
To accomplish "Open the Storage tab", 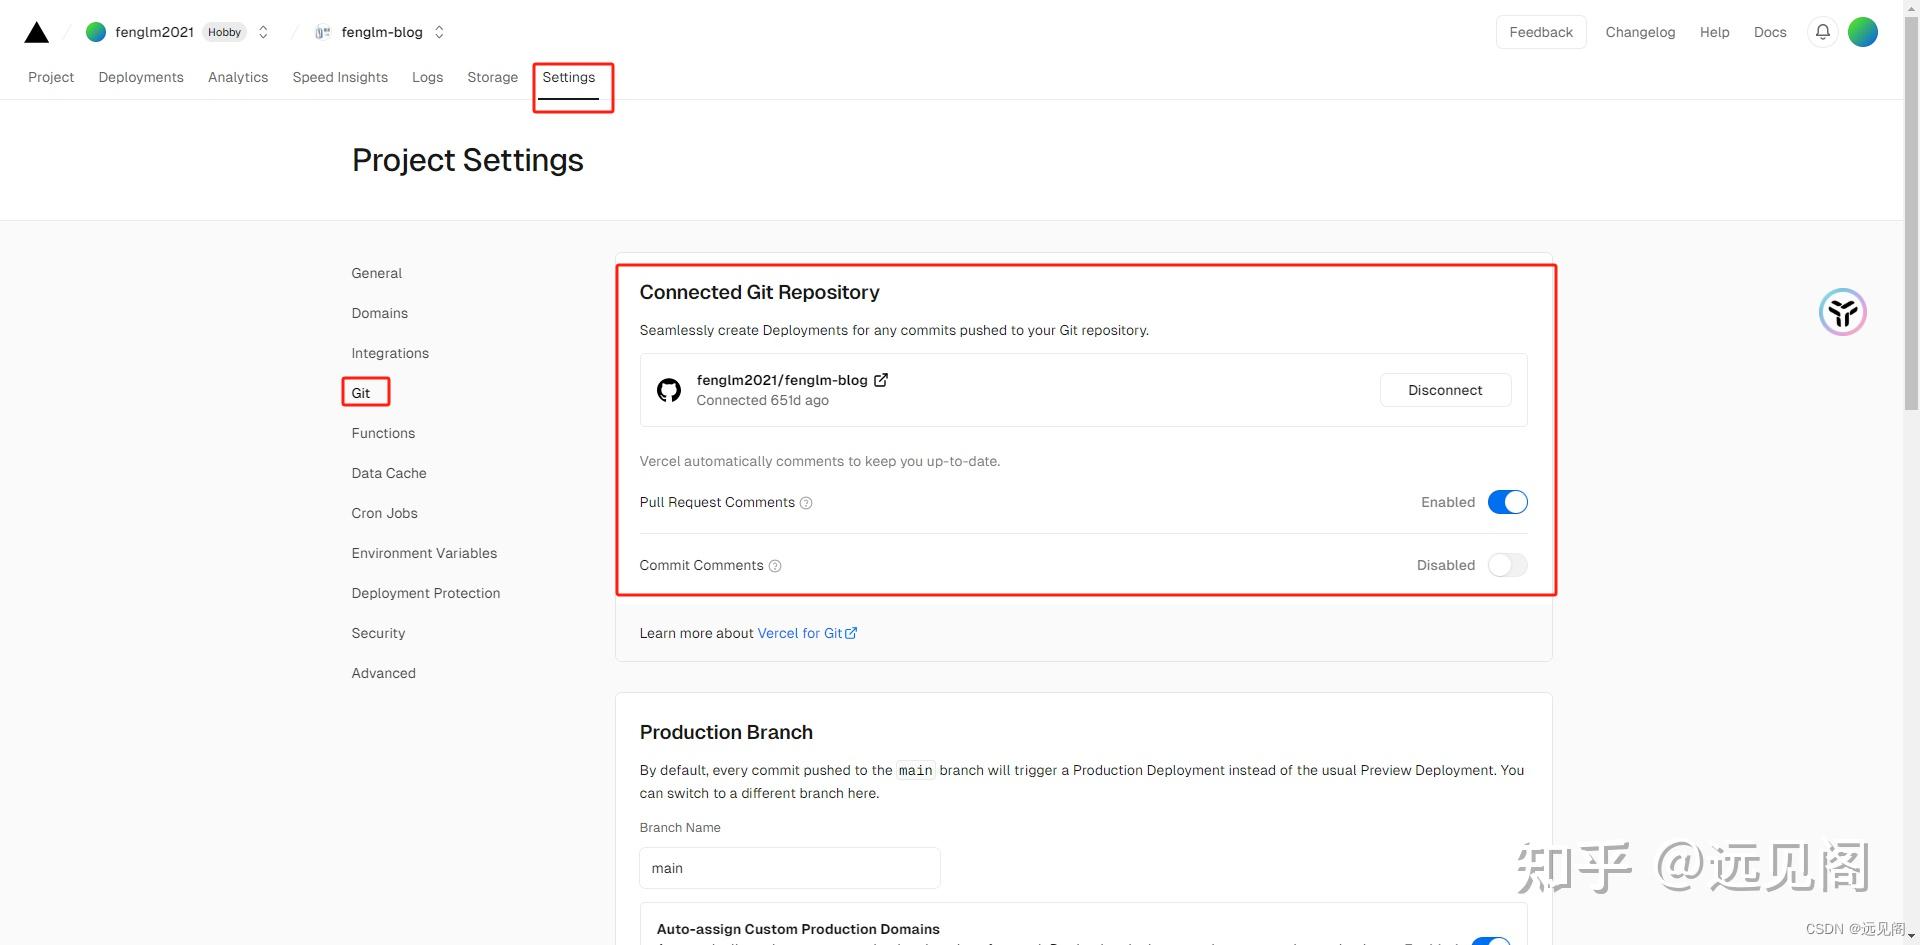I will (x=492, y=77).
